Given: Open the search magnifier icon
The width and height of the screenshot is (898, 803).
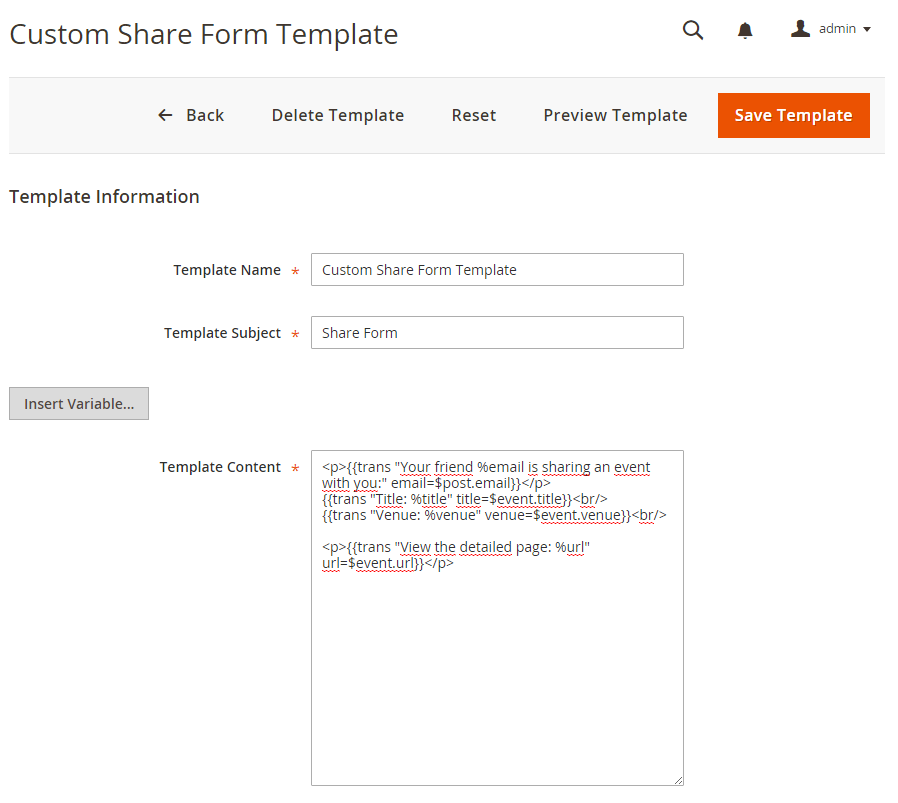Looking at the screenshot, I should coord(693,30).
